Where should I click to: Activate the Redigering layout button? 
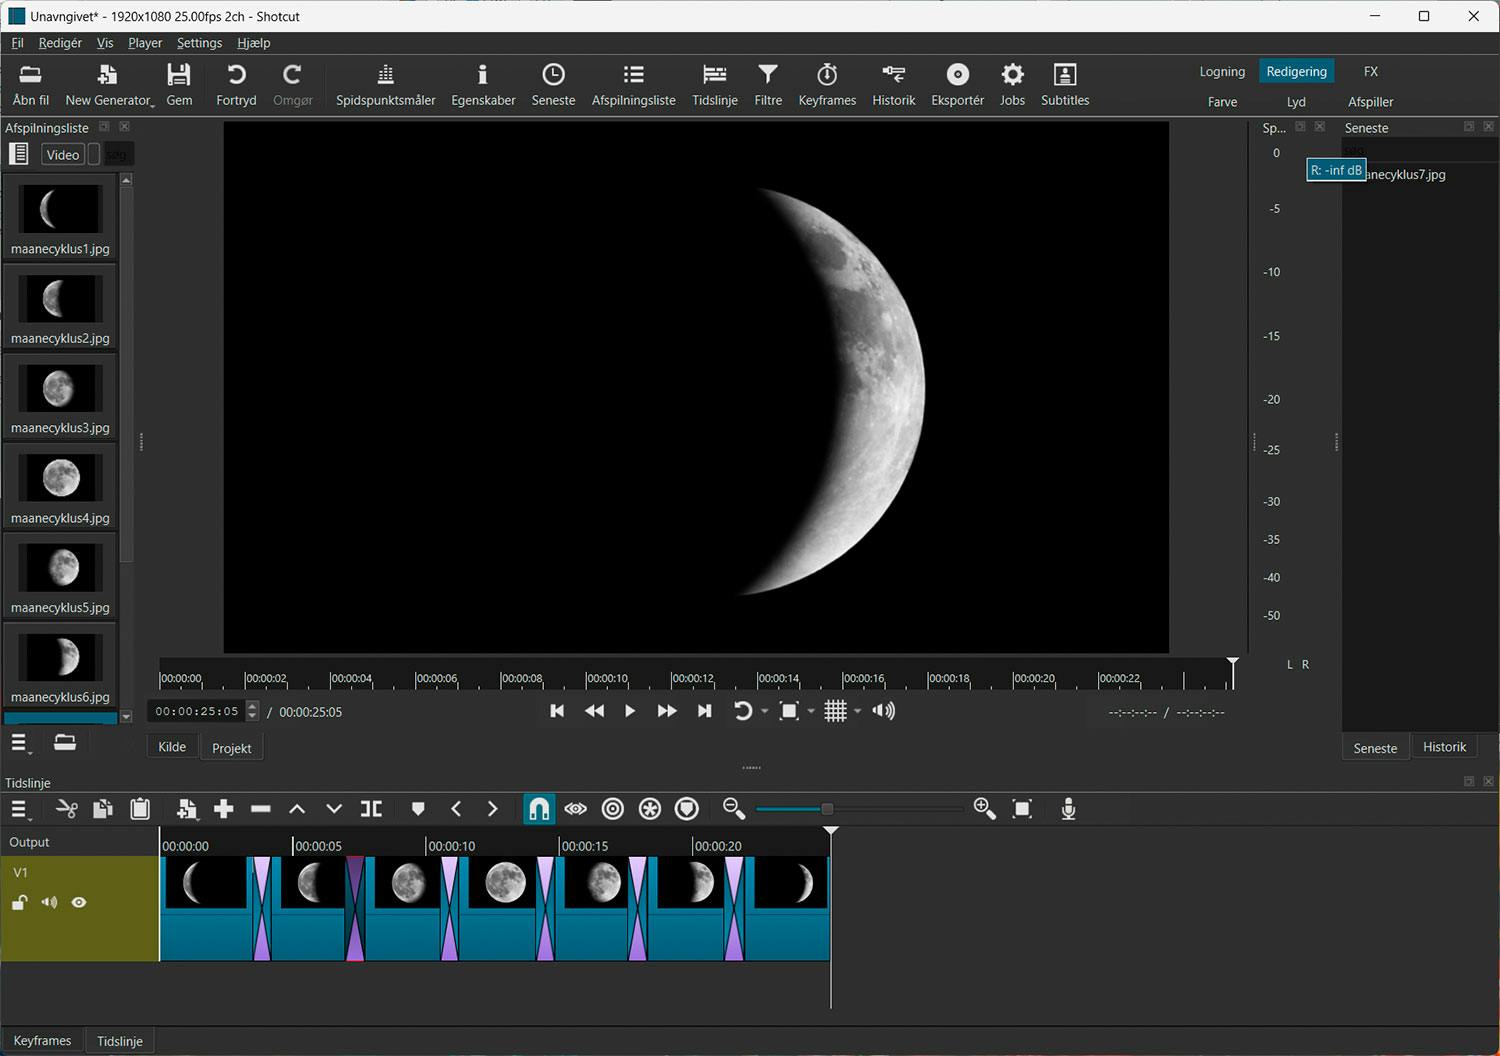(x=1296, y=71)
